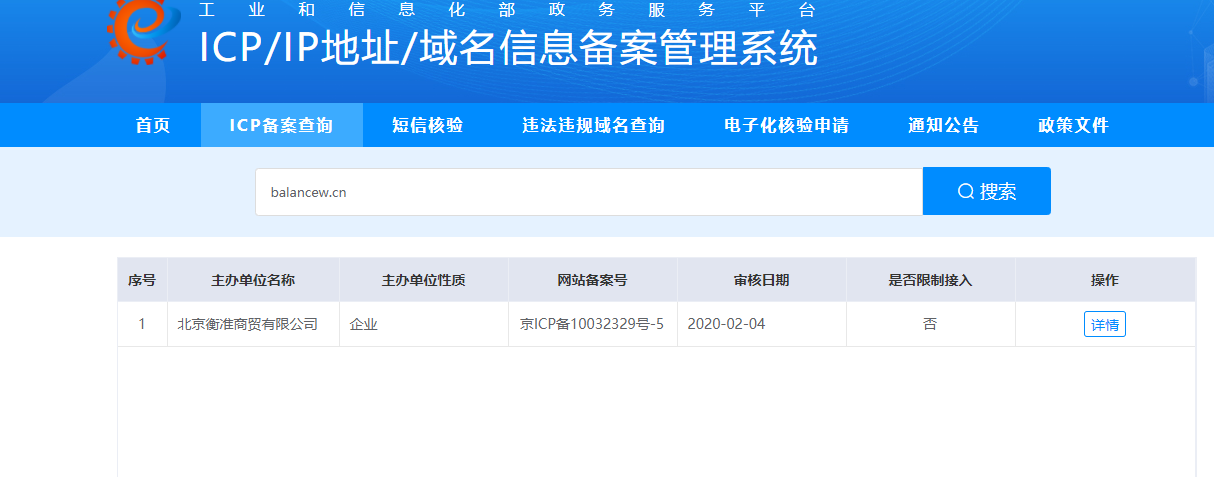1214x477 pixels.
Task: View 详情 for 北京衡准商贸有限公司
Action: (x=1104, y=325)
